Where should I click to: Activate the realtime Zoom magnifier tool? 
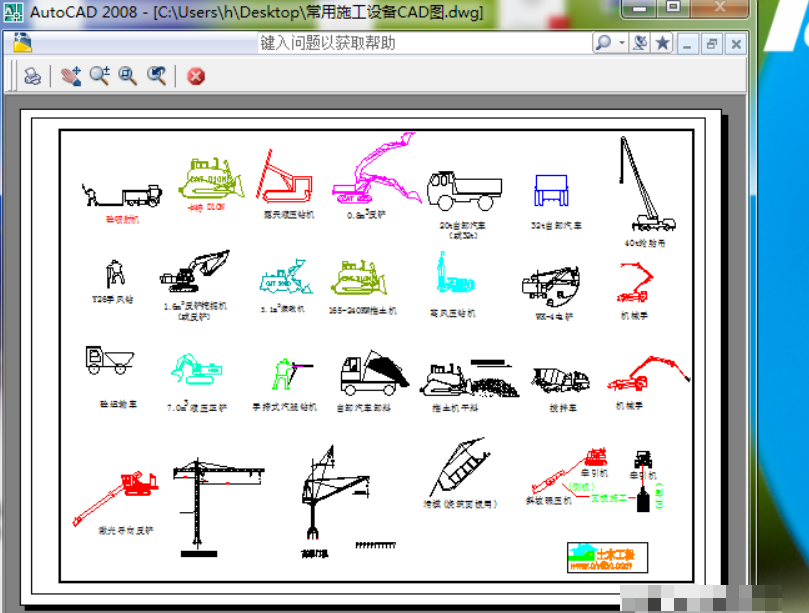tap(100, 76)
